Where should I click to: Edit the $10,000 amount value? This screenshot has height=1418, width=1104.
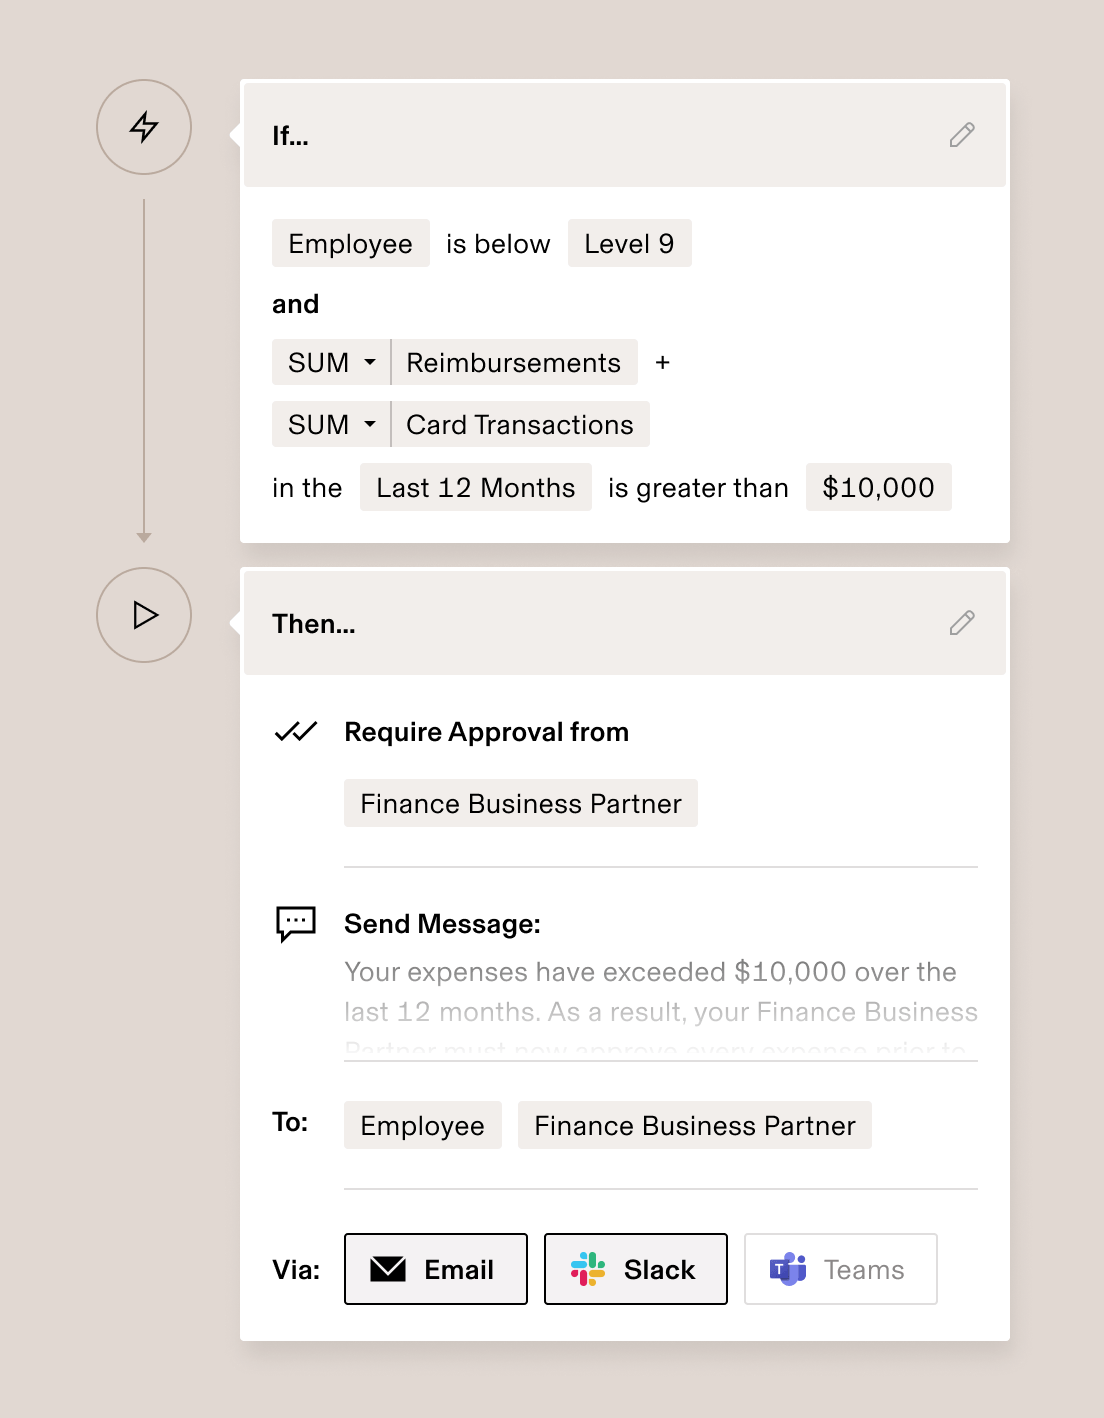(879, 487)
